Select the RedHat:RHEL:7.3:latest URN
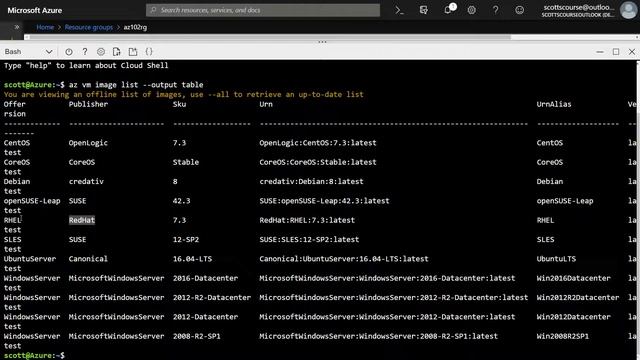640x360 pixels. coord(307,220)
